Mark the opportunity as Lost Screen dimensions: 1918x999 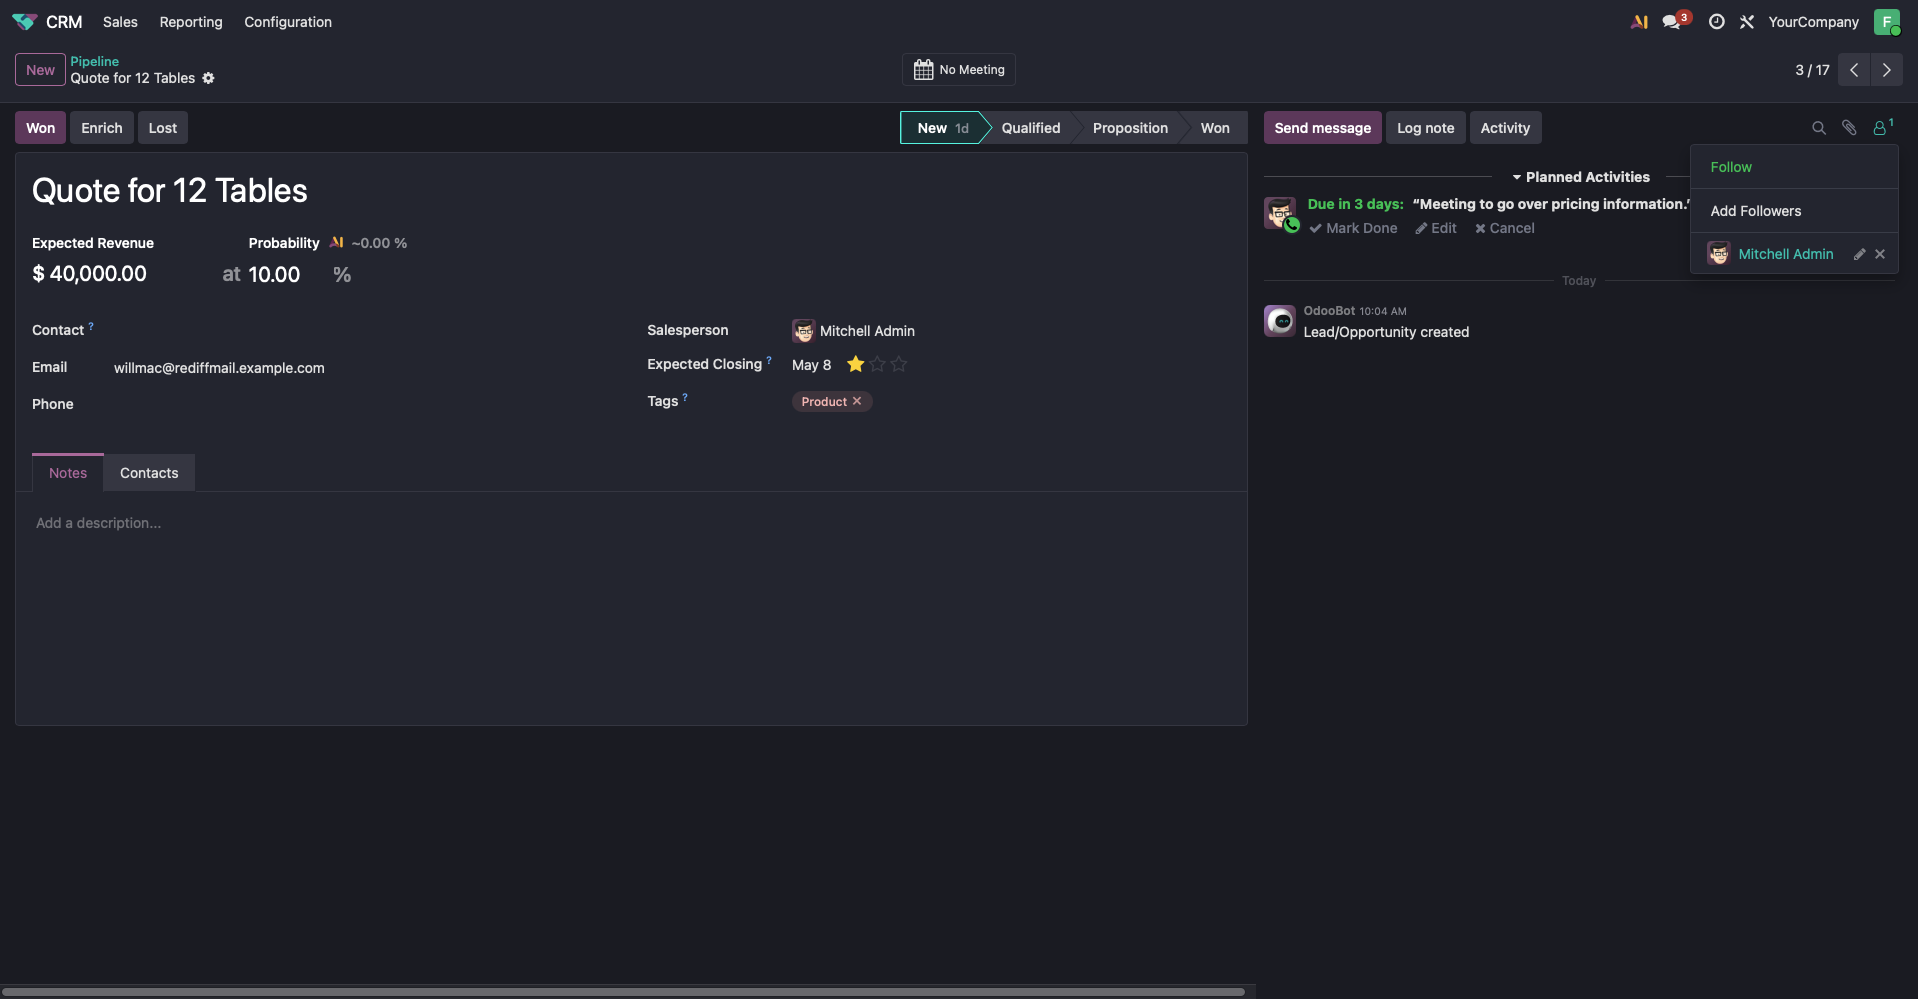point(162,128)
